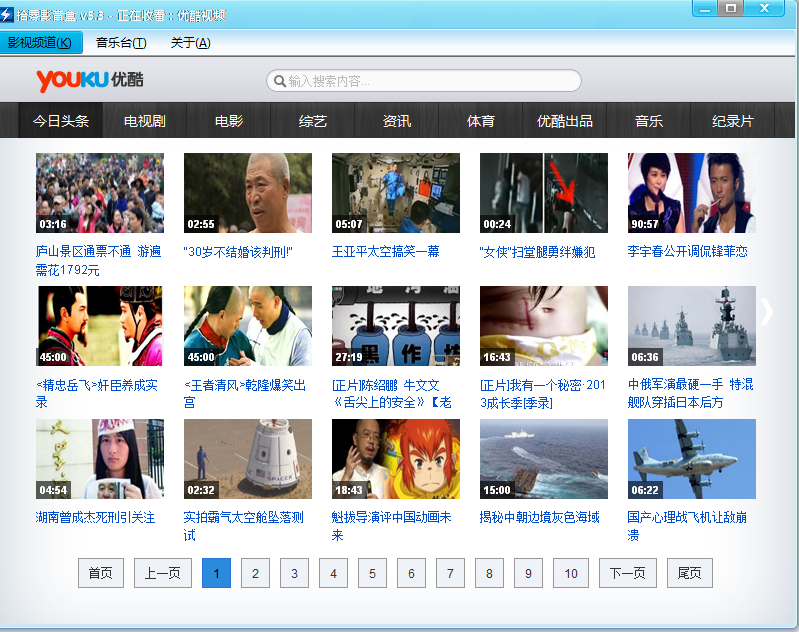Click the search magnifier icon

[277, 81]
